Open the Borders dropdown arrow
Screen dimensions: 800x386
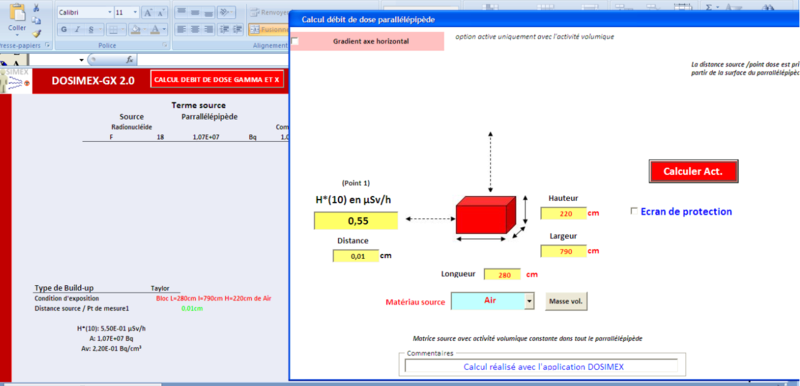[123, 30]
